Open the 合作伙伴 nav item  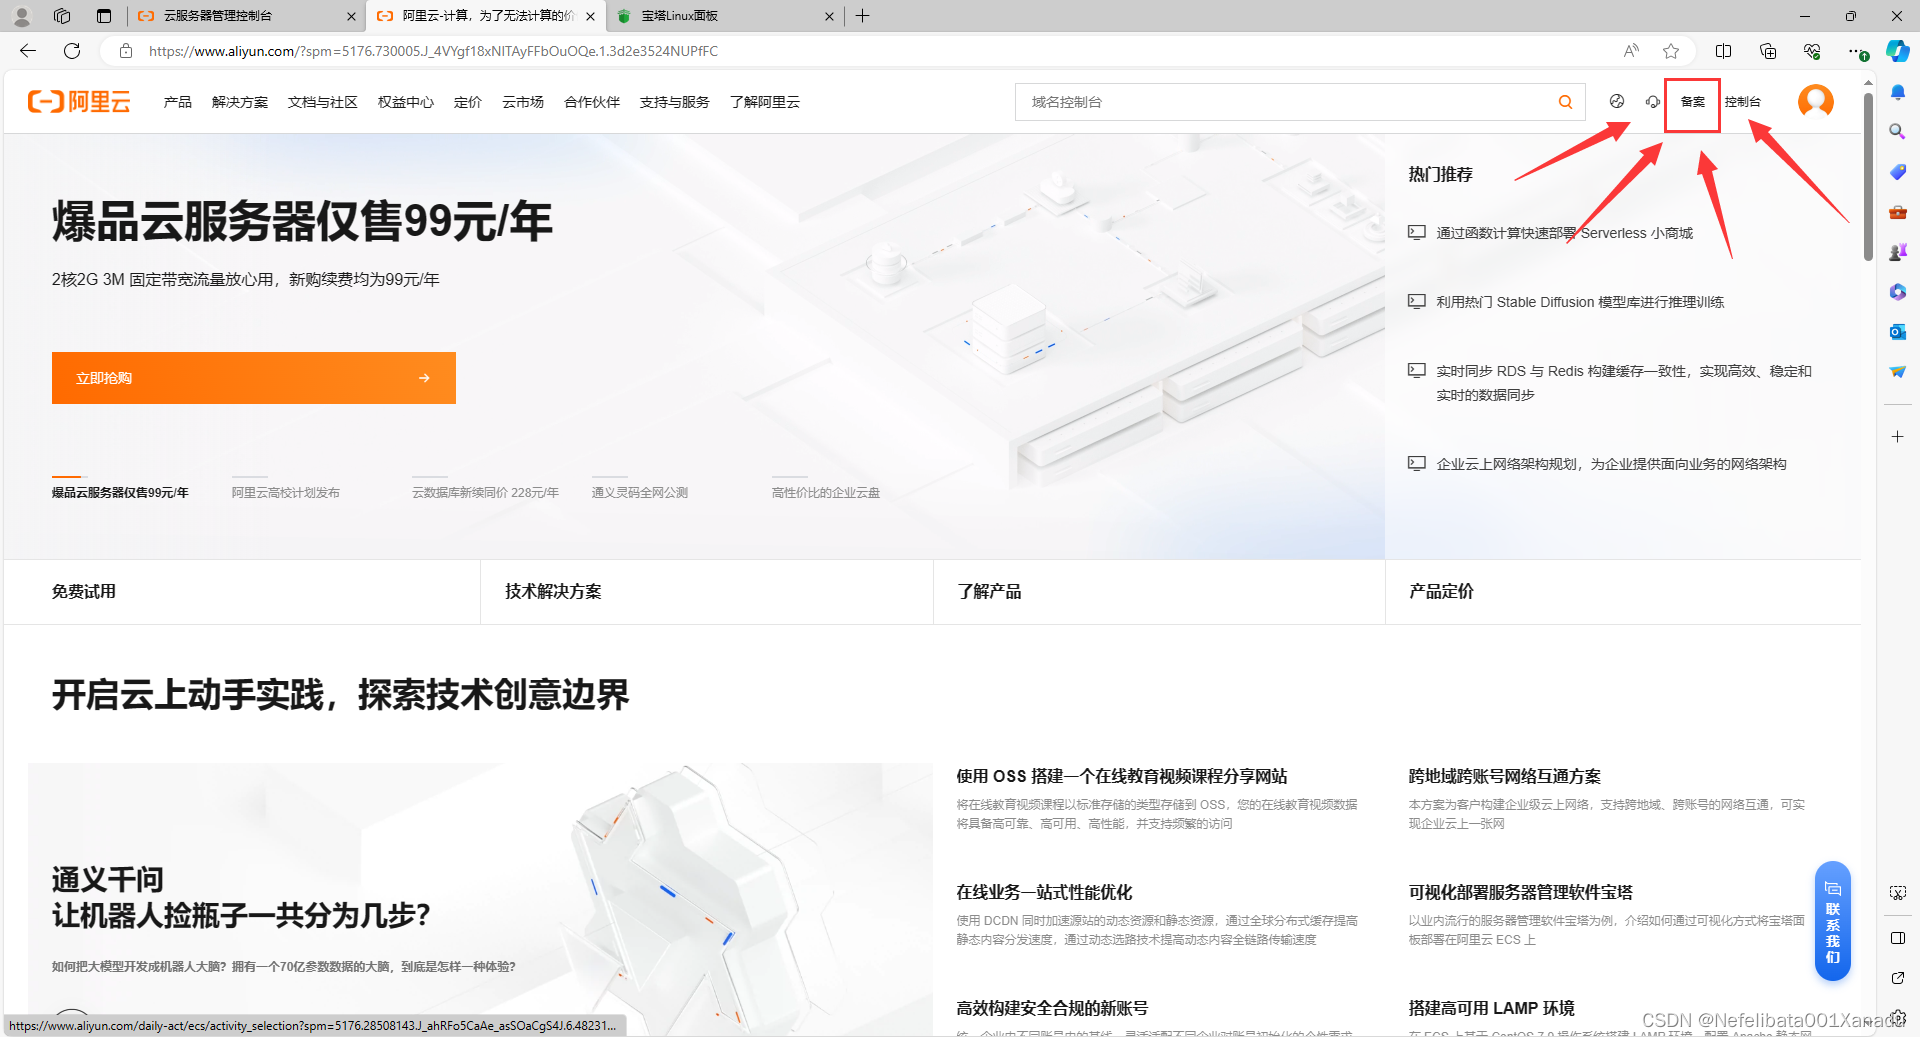pos(592,102)
